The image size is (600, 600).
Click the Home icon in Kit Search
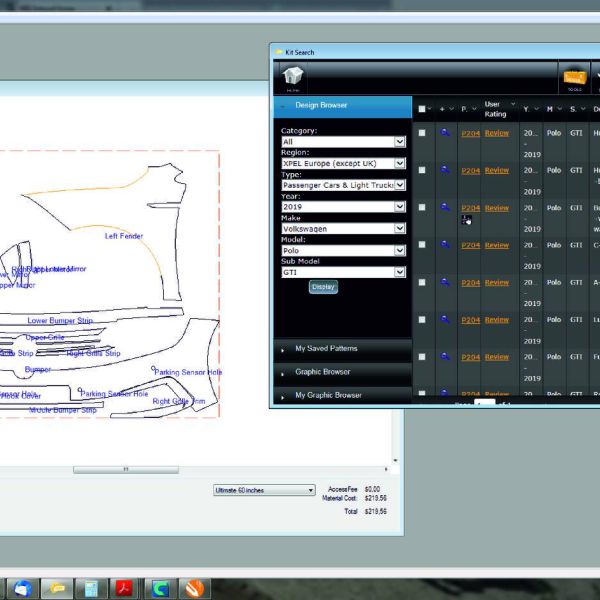click(294, 77)
